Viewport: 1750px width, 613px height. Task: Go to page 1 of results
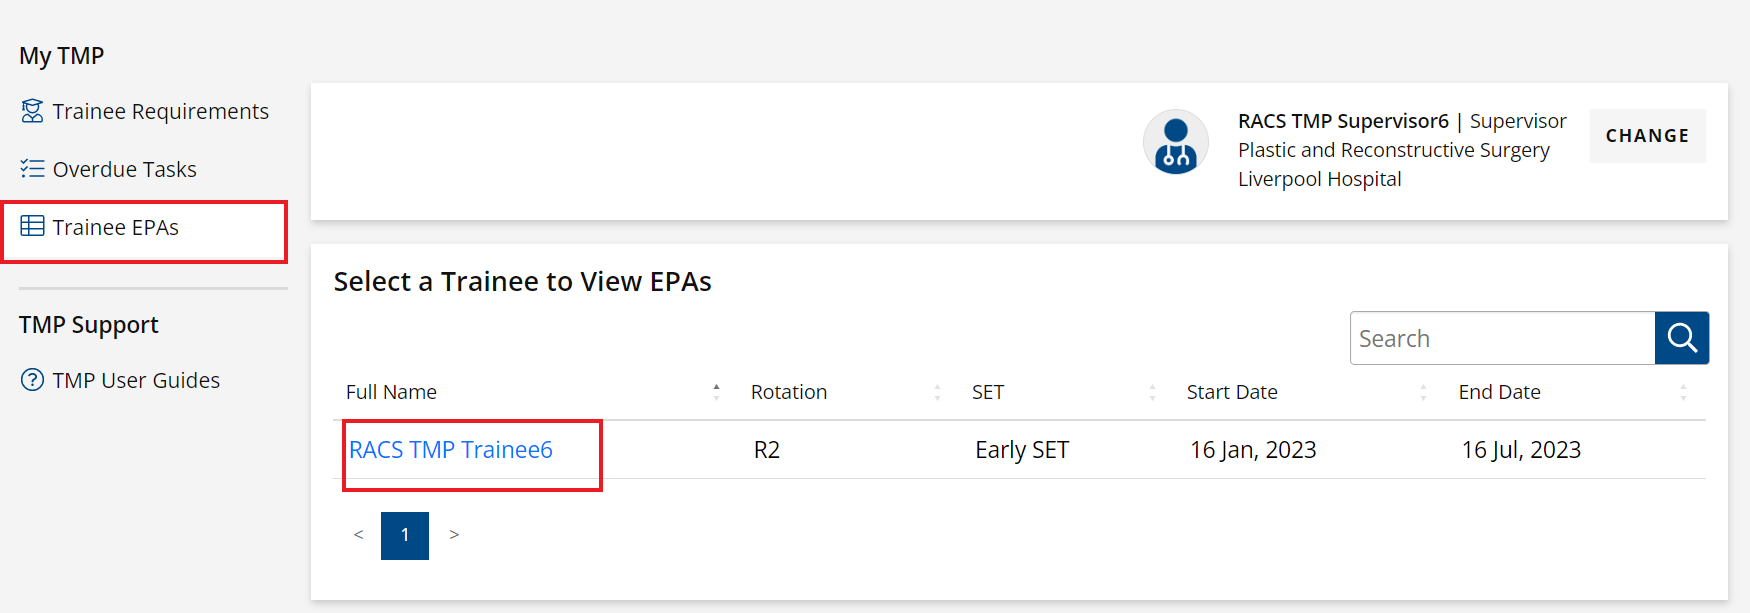point(405,535)
